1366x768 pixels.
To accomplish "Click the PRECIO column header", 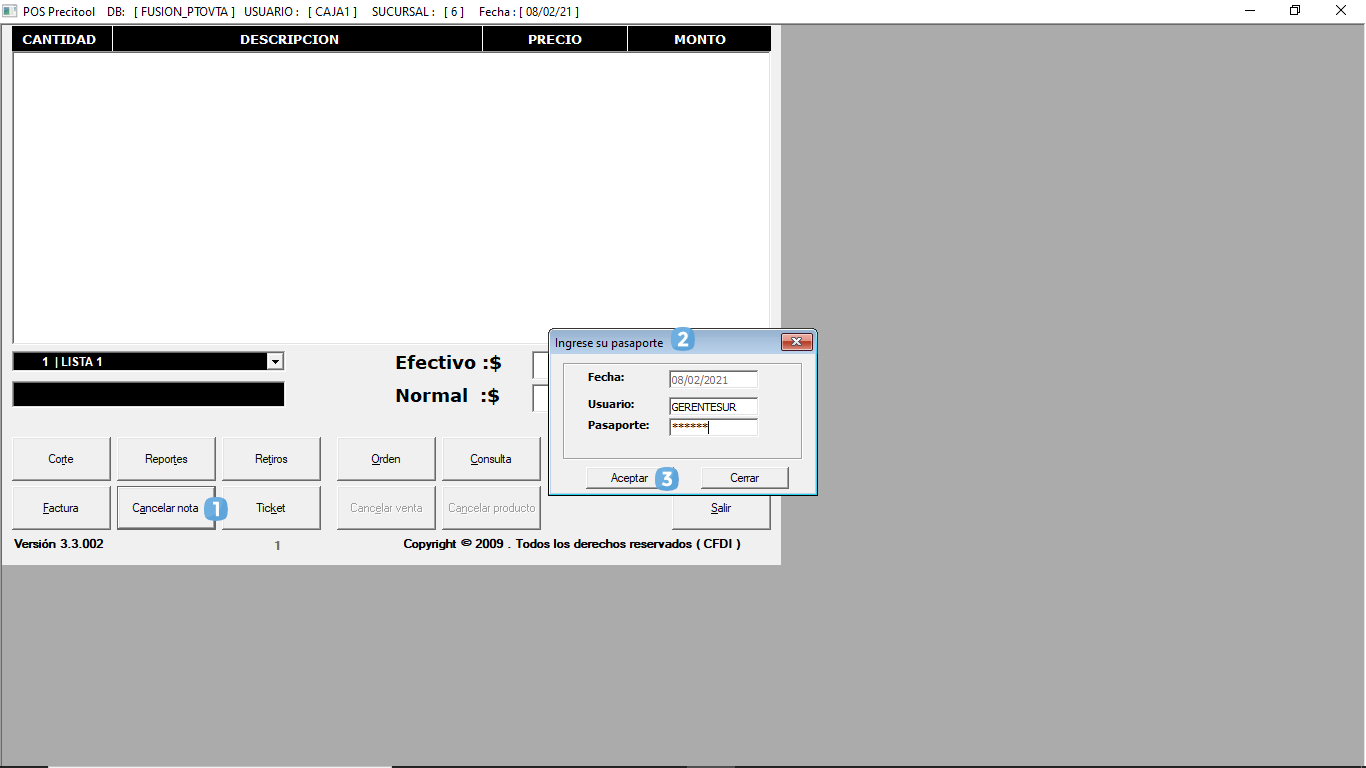I will pyautogui.click(x=555, y=39).
